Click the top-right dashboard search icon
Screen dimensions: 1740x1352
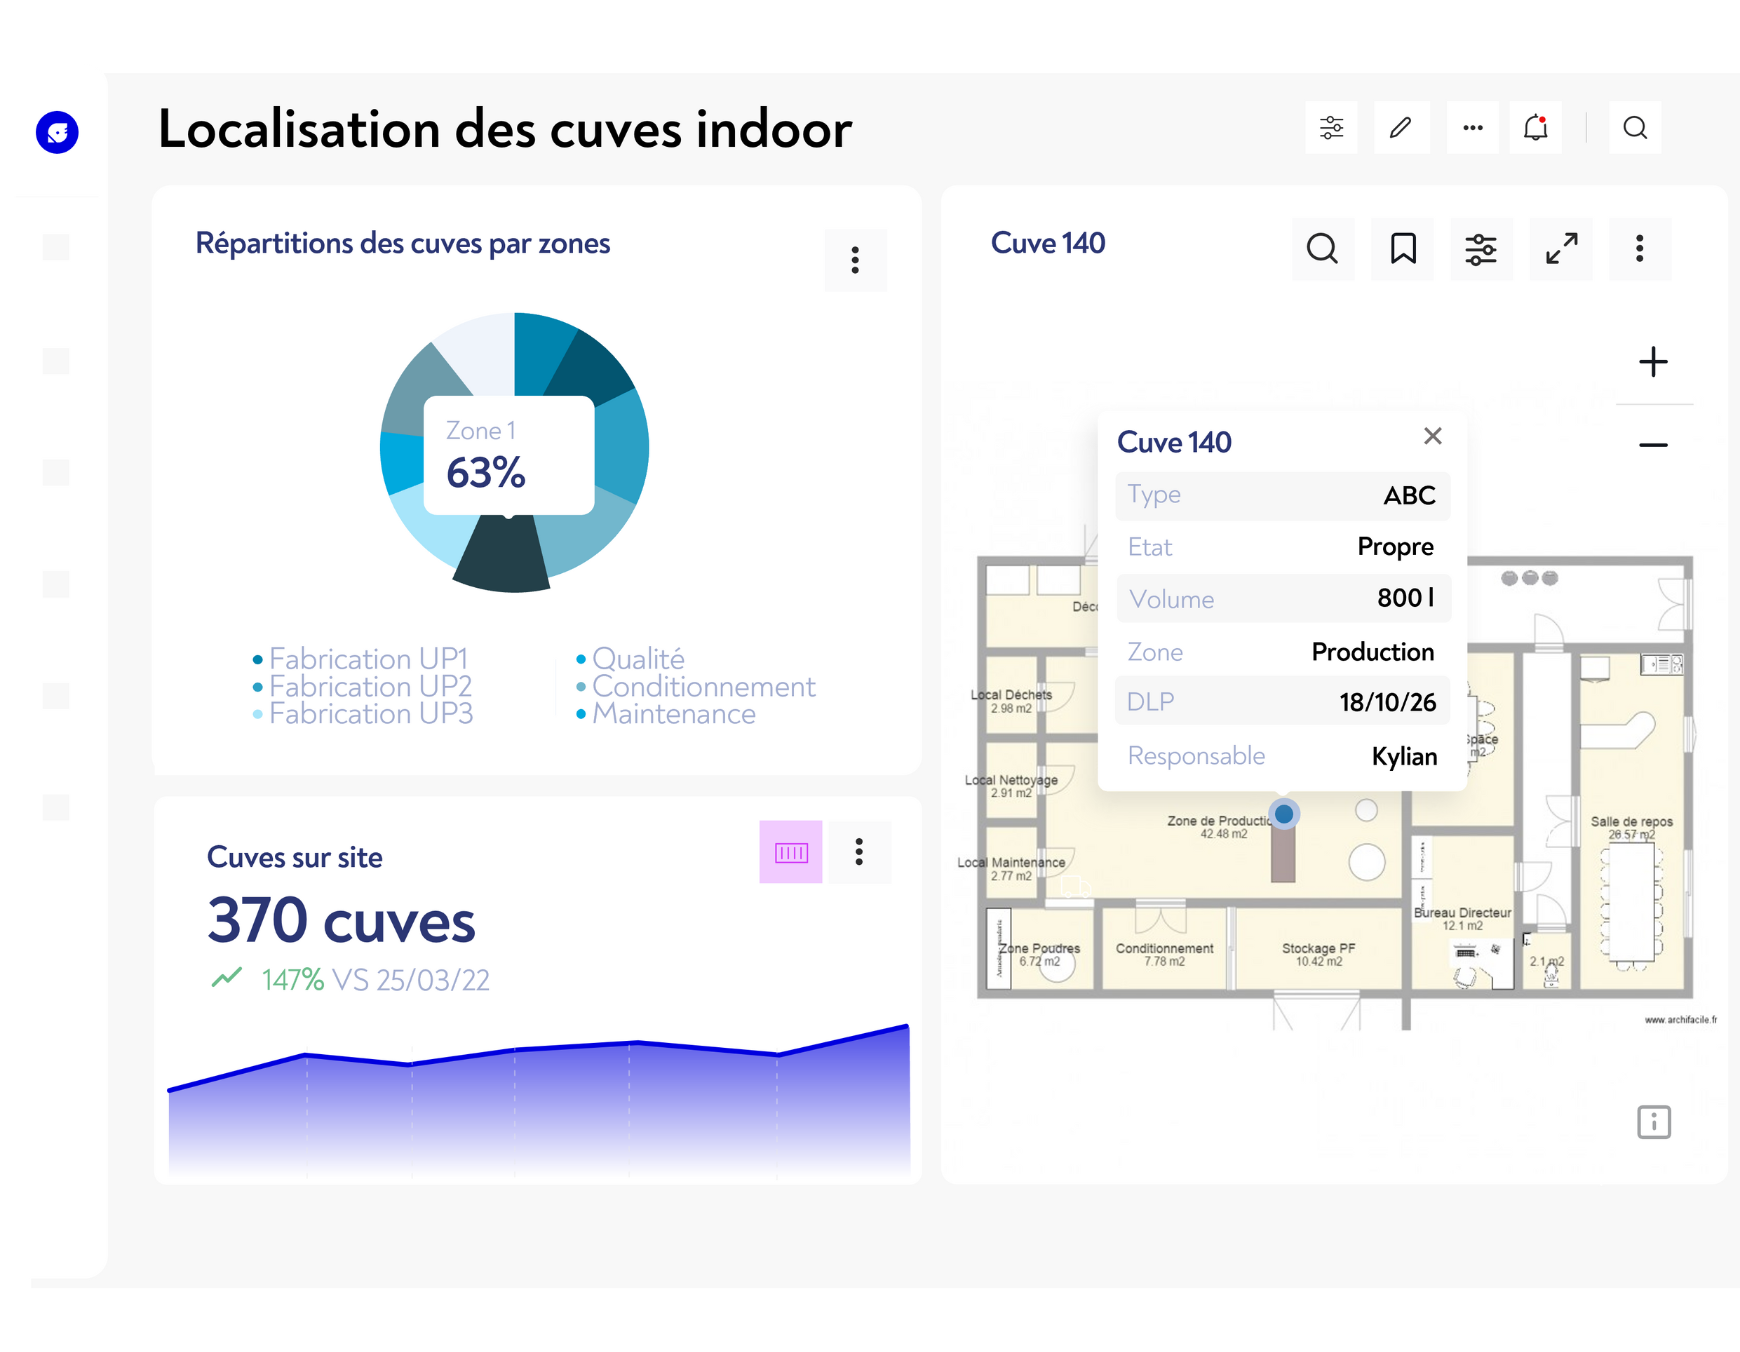[1635, 128]
